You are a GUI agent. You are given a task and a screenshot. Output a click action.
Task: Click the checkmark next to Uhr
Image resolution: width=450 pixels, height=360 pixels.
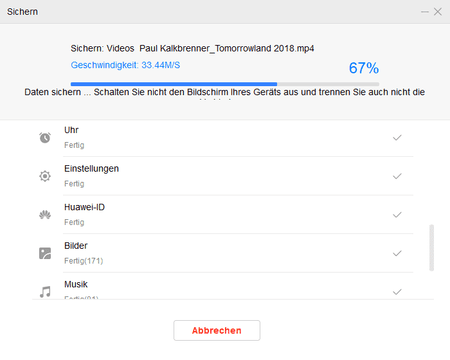point(397,137)
